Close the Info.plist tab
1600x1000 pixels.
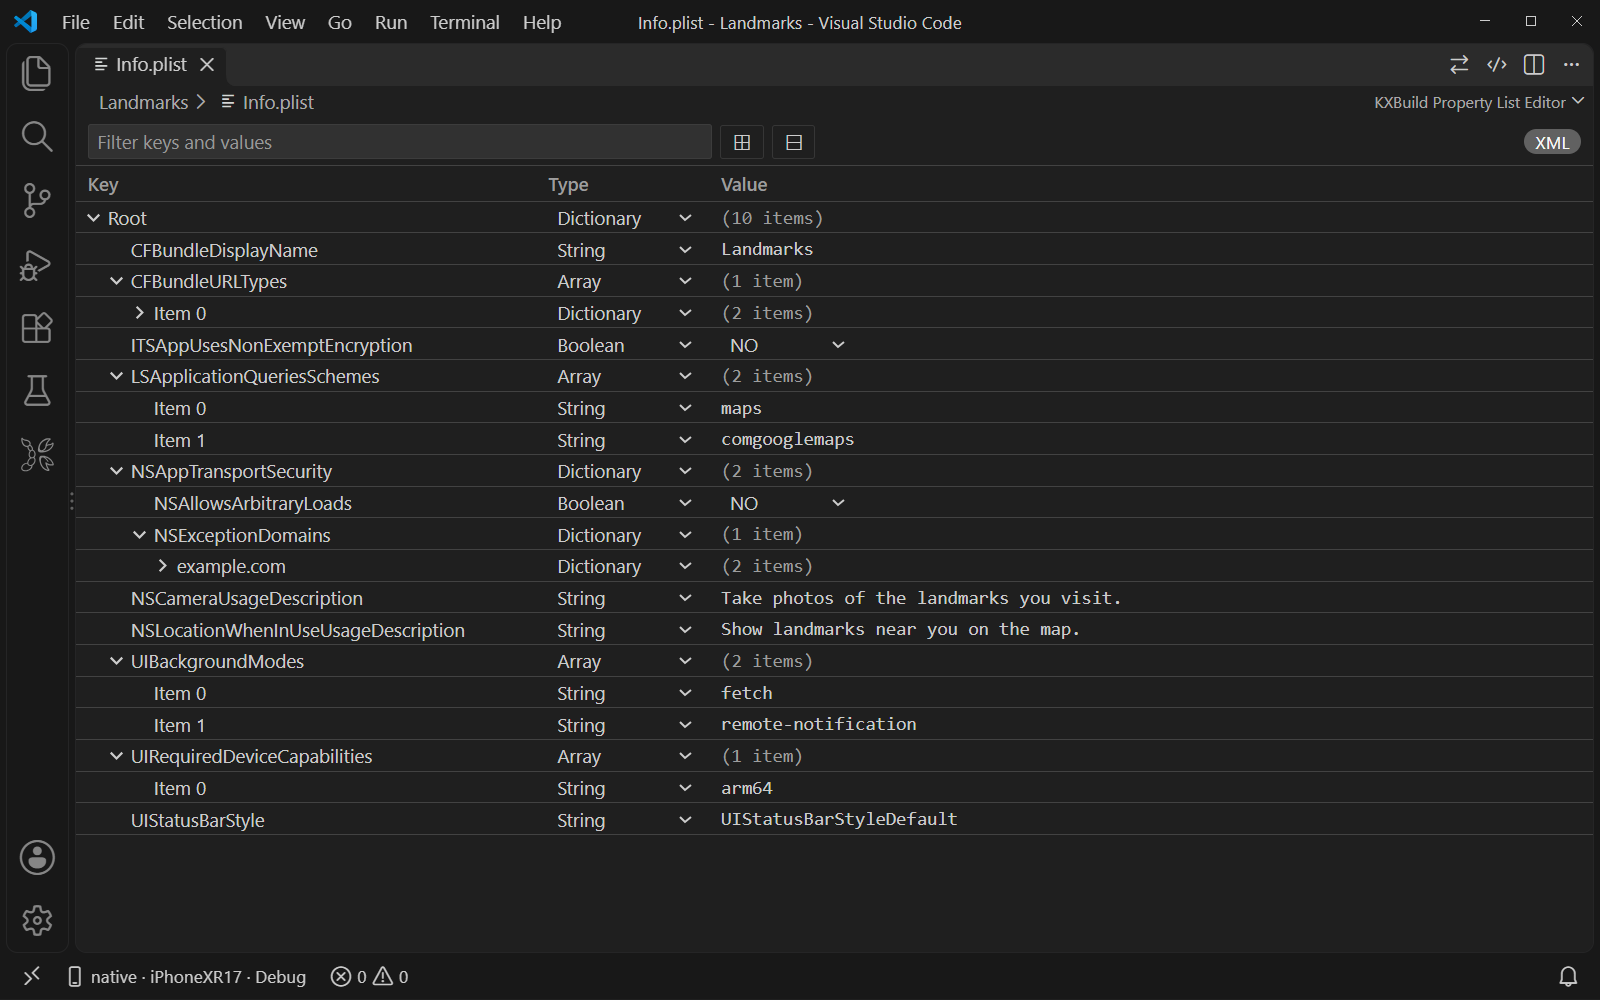click(x=207, y=64)
